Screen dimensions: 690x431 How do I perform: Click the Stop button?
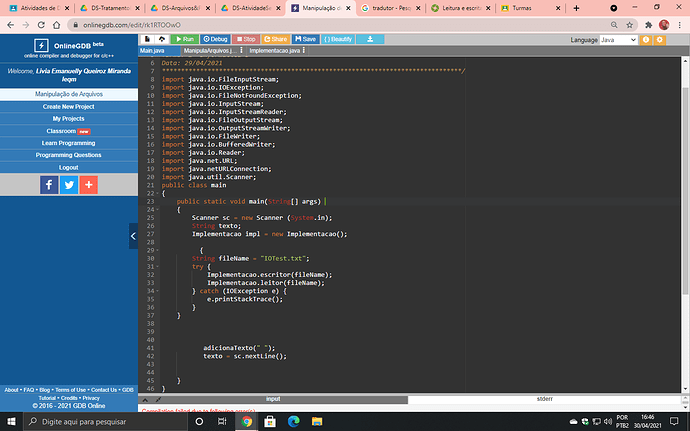[246, 39]
